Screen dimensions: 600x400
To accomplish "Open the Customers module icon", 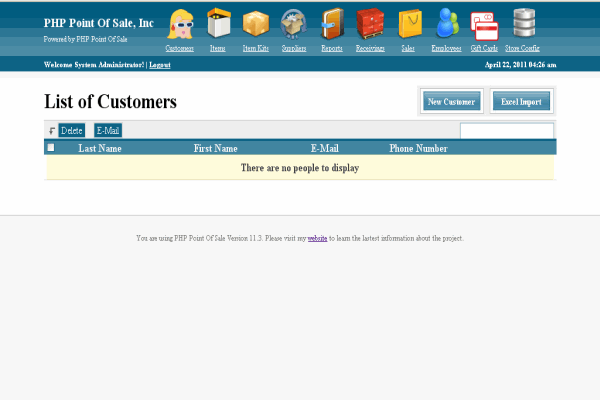I will pos(180,24).
